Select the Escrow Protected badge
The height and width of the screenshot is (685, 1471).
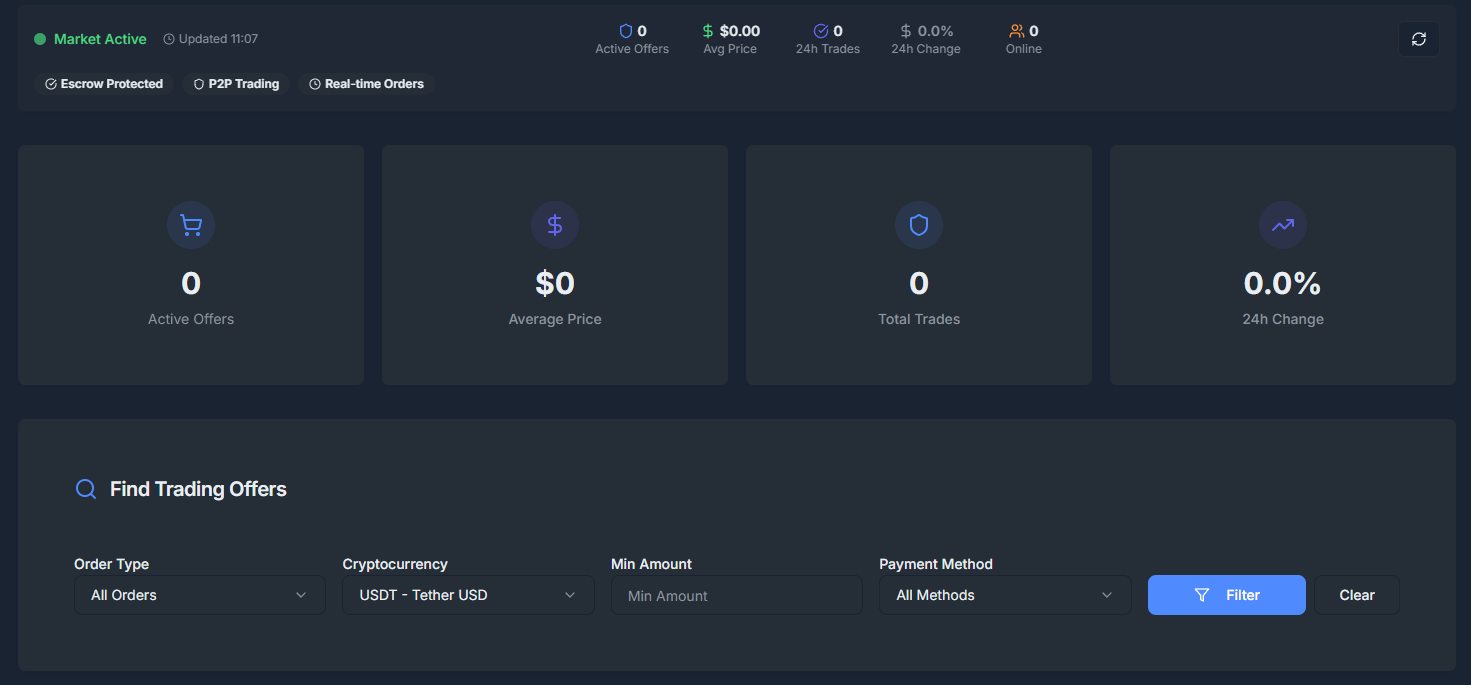(104, 84)
